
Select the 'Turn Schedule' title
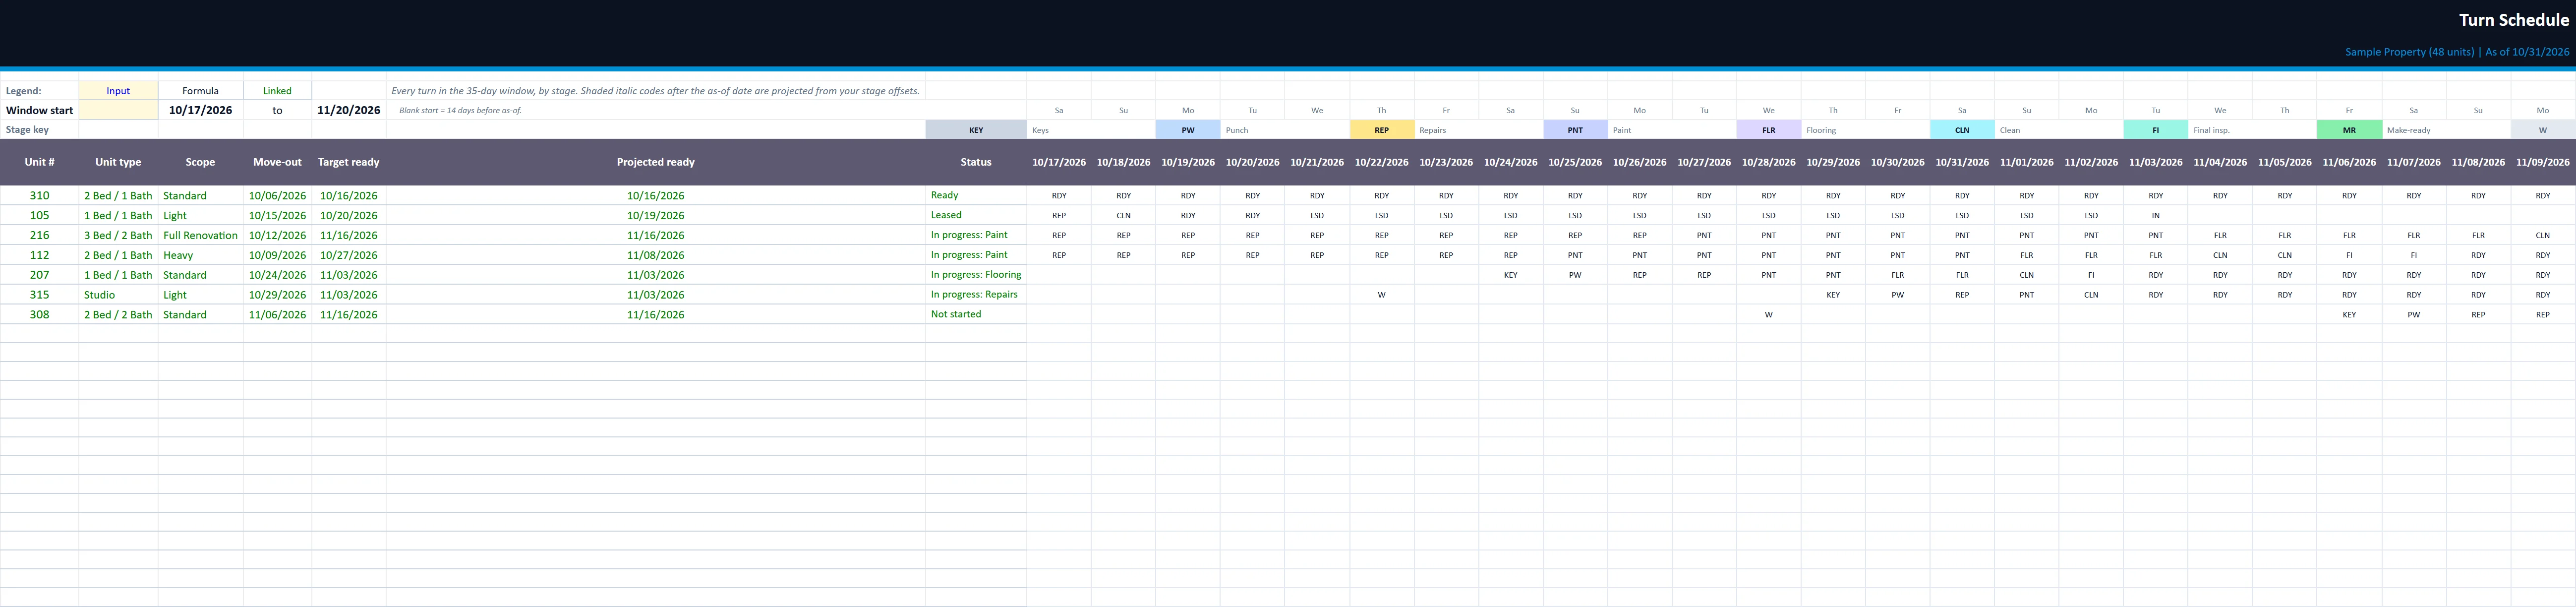tap(2513, 20)
